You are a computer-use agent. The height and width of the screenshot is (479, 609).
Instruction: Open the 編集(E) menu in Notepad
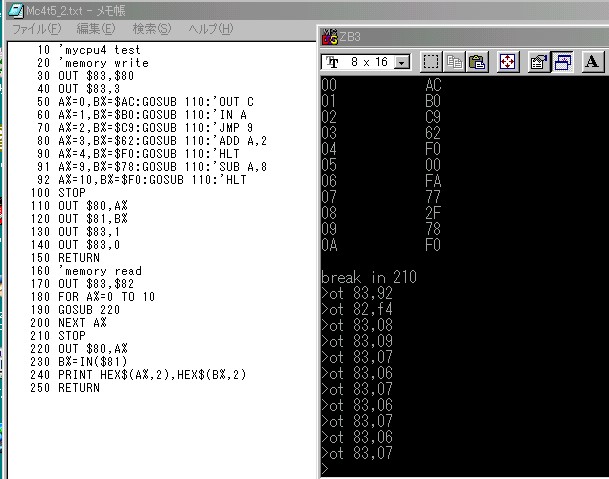(x=96, y=29)
